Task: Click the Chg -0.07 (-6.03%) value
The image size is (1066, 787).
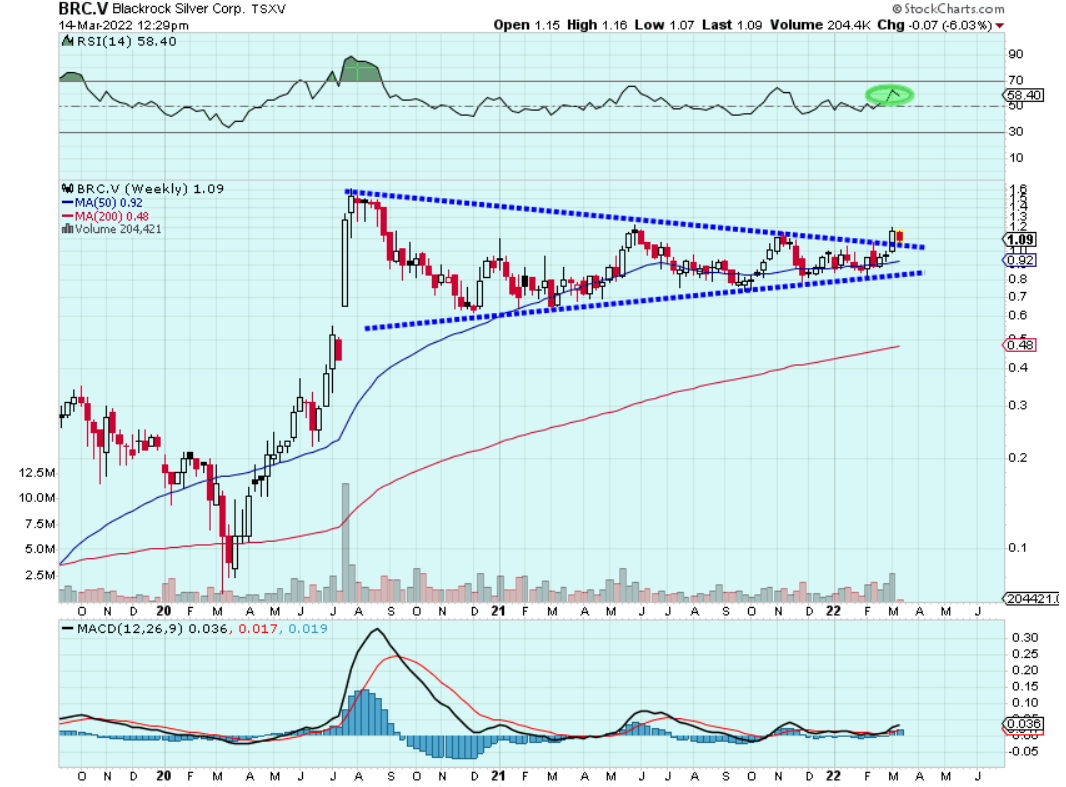Action: point(935,25)
